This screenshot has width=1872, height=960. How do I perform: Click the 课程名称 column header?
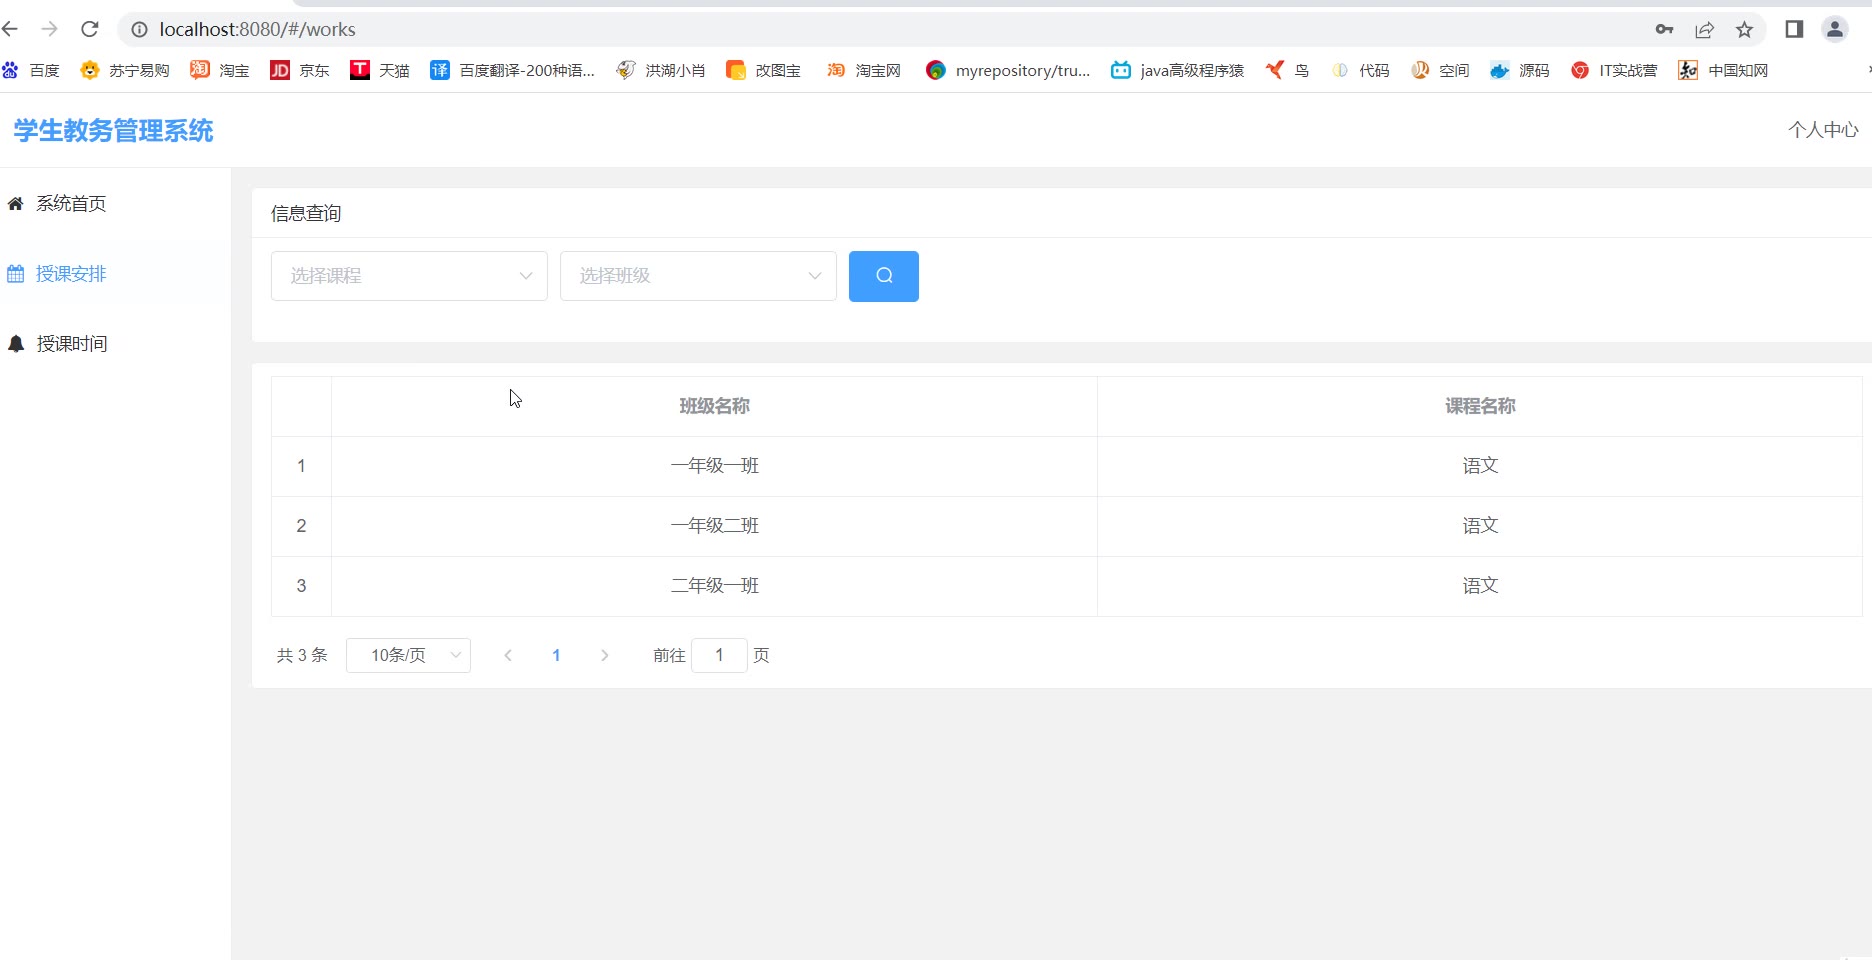(1480, 406)
